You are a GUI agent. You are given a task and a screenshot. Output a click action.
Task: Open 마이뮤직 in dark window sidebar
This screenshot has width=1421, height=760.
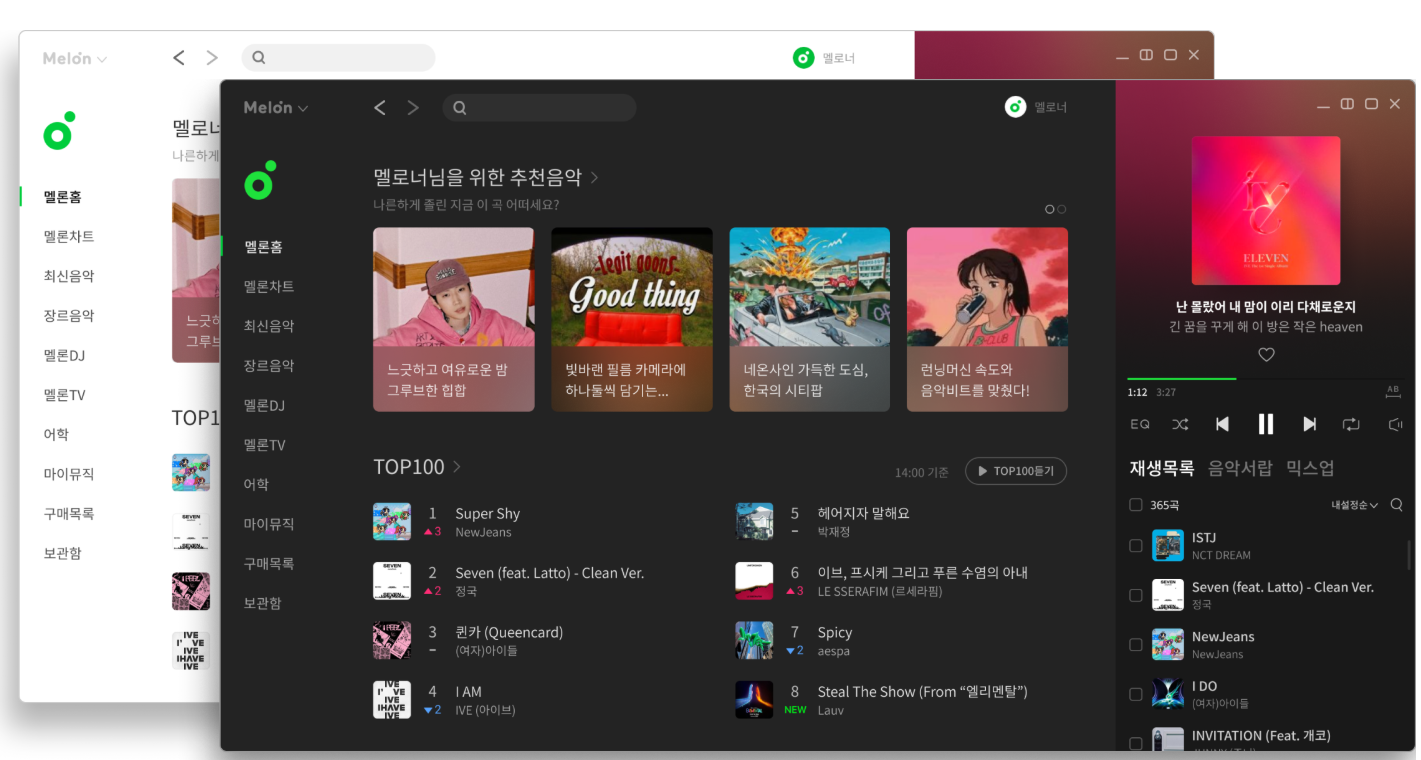point(269,523)
